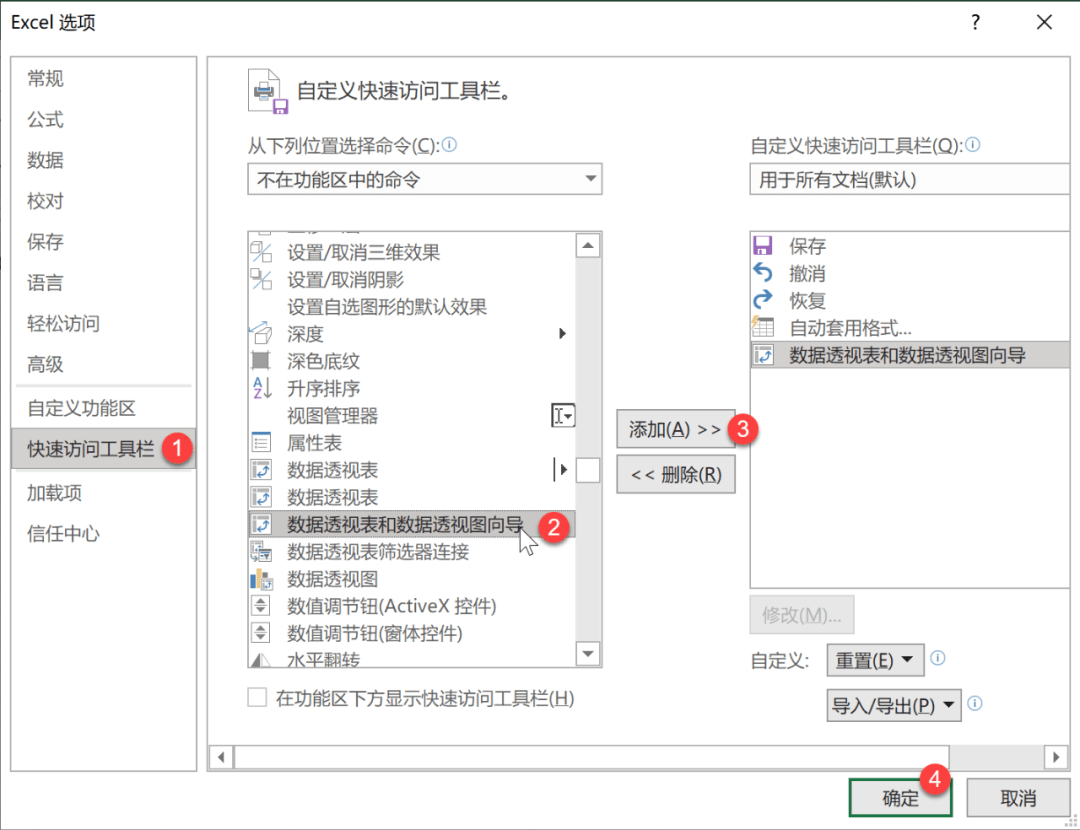
Task: Select 数据透视表筛选器连接 command text
Action: 378,552
